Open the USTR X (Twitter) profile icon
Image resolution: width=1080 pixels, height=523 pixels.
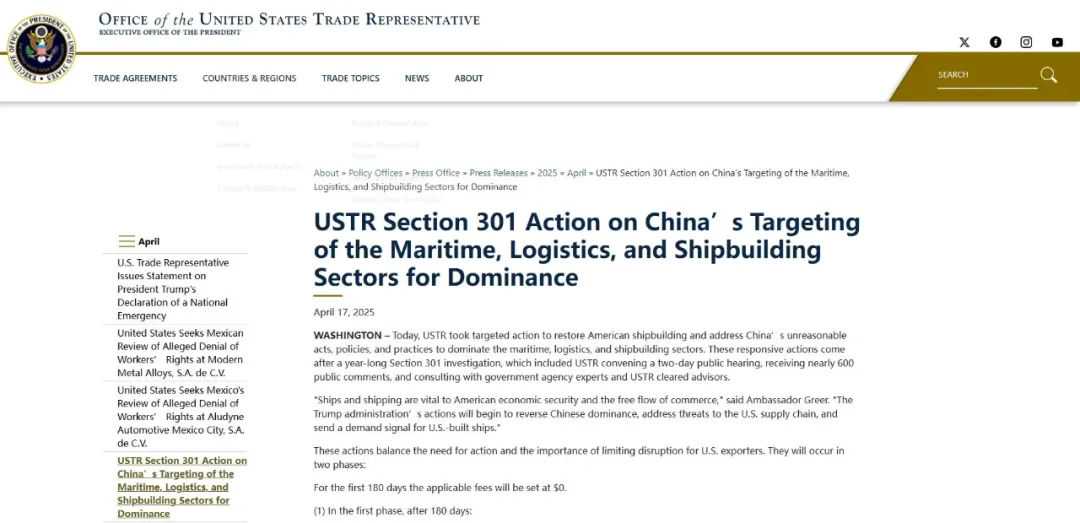(x=964, y=42)
